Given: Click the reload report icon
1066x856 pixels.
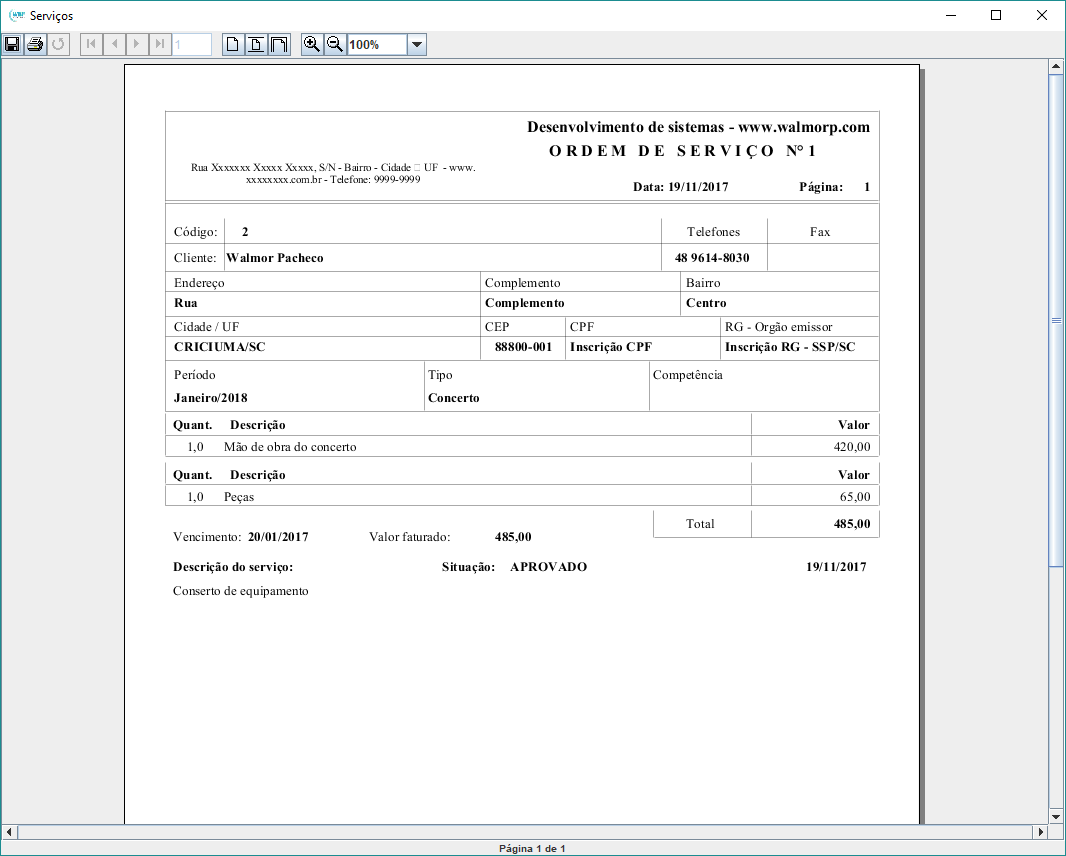Looking at the screenshot, I should click(x=58, y=44).
